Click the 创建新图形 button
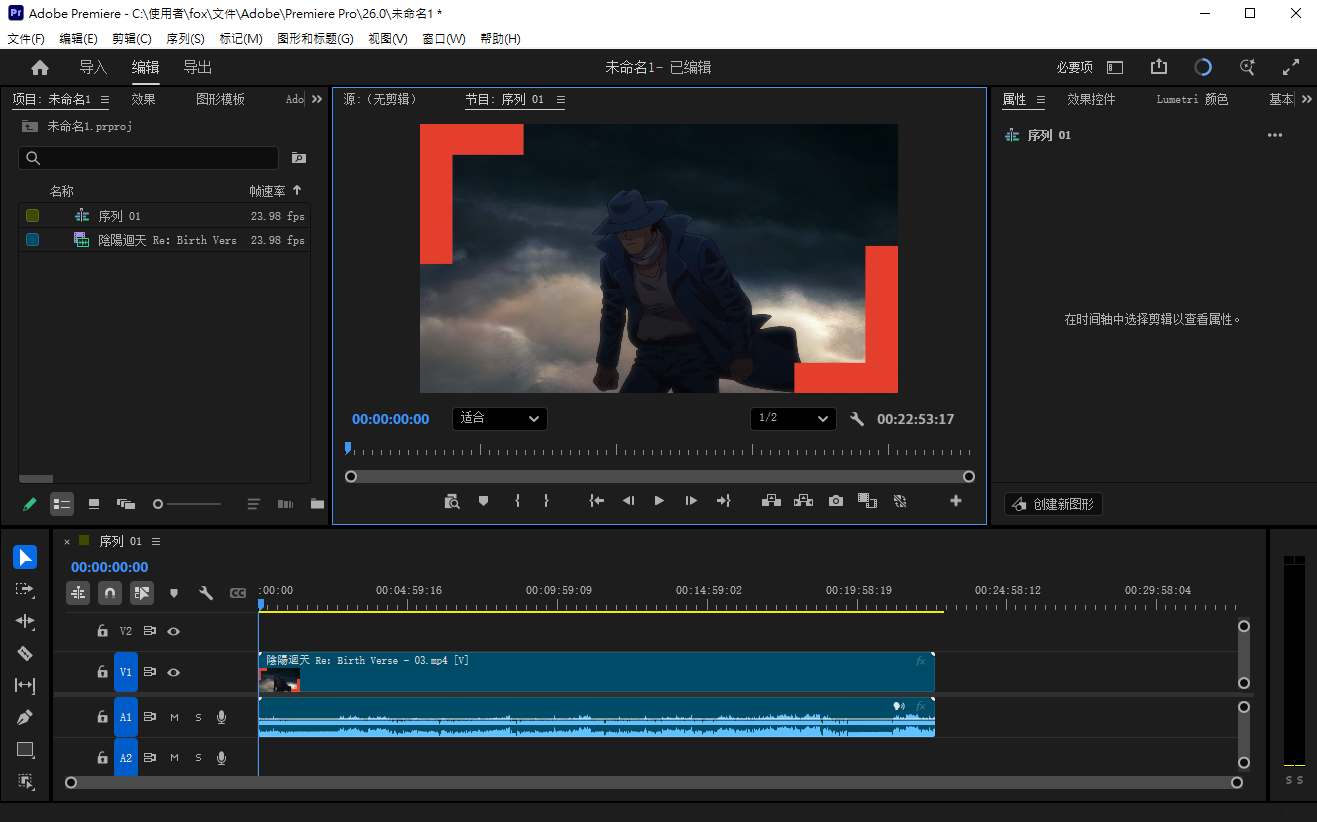The height and width of the screenshot is (822, 1317). [x=1053, y=504]
